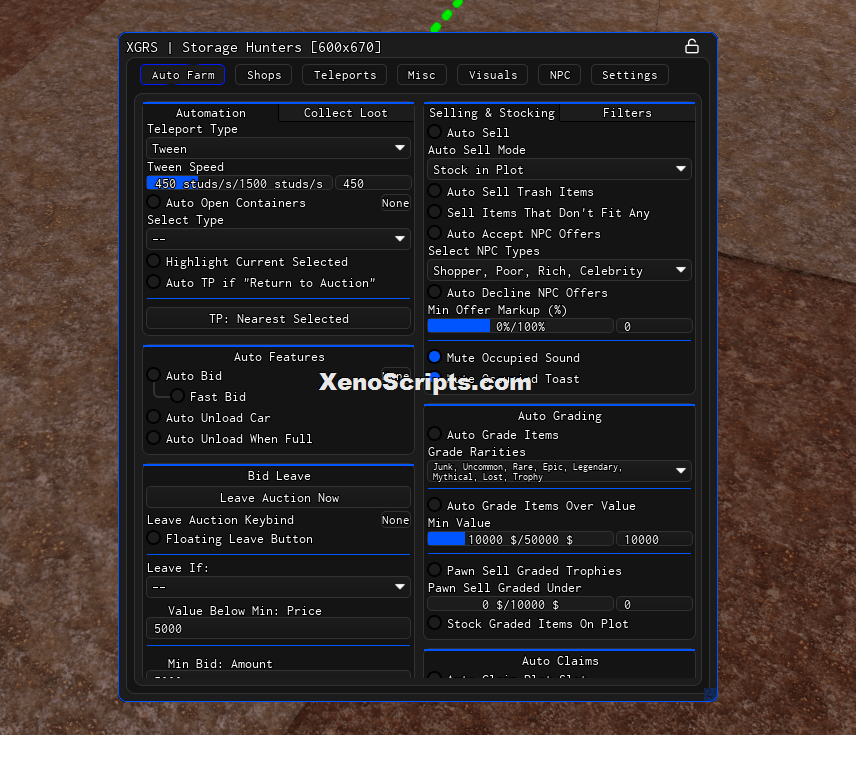This screenshot has height=765, width=856.
Task: Enable Auto TP if Return to Auction
Action: tap(153, 282)
